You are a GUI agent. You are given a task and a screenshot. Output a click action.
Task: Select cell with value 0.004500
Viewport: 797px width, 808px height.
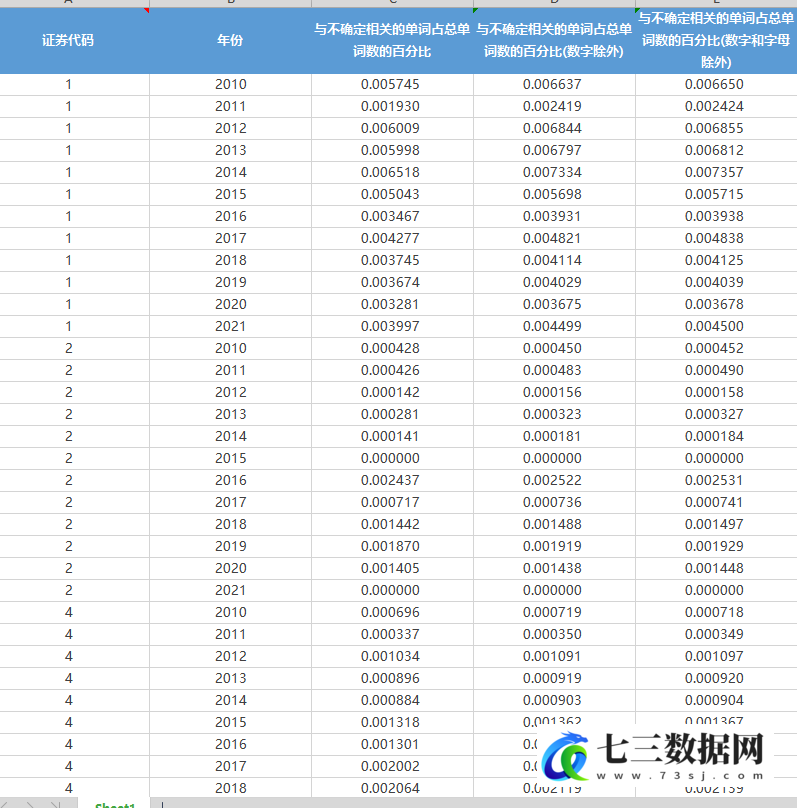pyautogui.click(x=716, y=326)
